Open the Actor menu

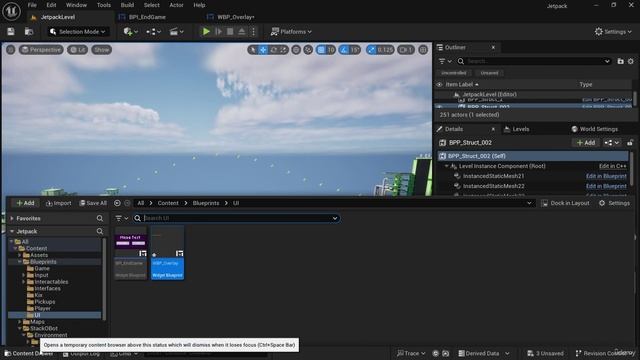point(176,5)
